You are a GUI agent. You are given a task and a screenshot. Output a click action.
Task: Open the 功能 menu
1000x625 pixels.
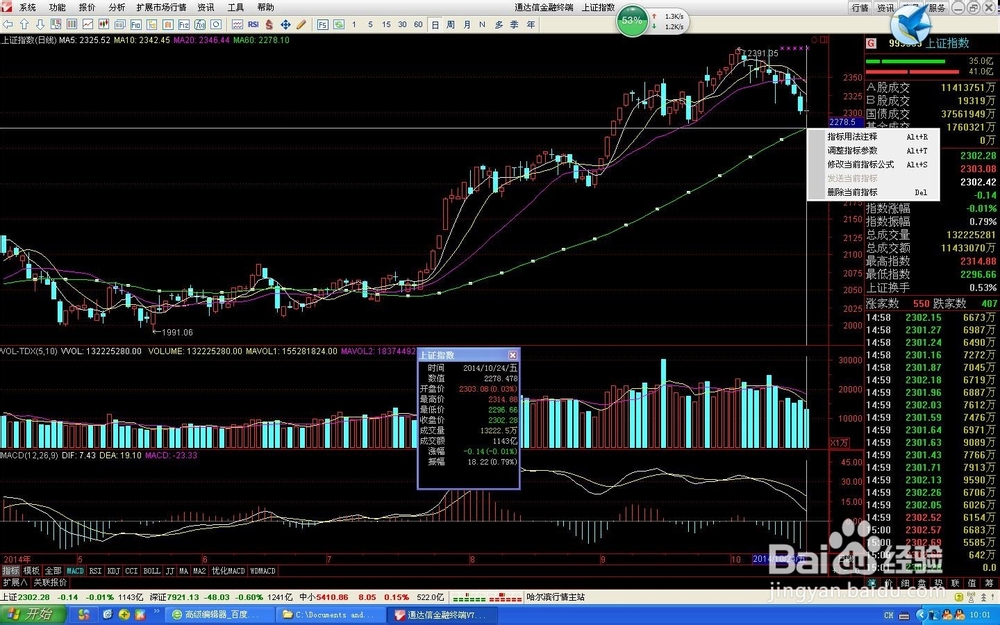pos(57,8)
